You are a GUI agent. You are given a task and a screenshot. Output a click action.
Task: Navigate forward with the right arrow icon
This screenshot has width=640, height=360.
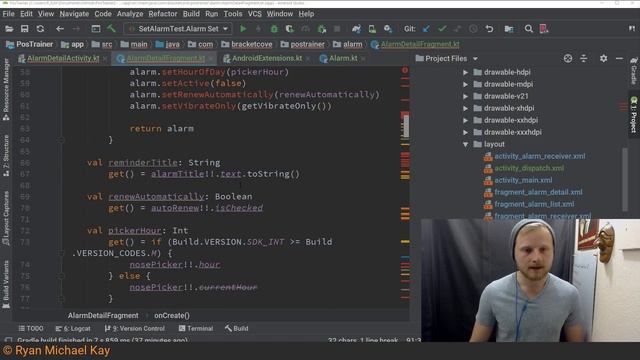click(76, 29)
